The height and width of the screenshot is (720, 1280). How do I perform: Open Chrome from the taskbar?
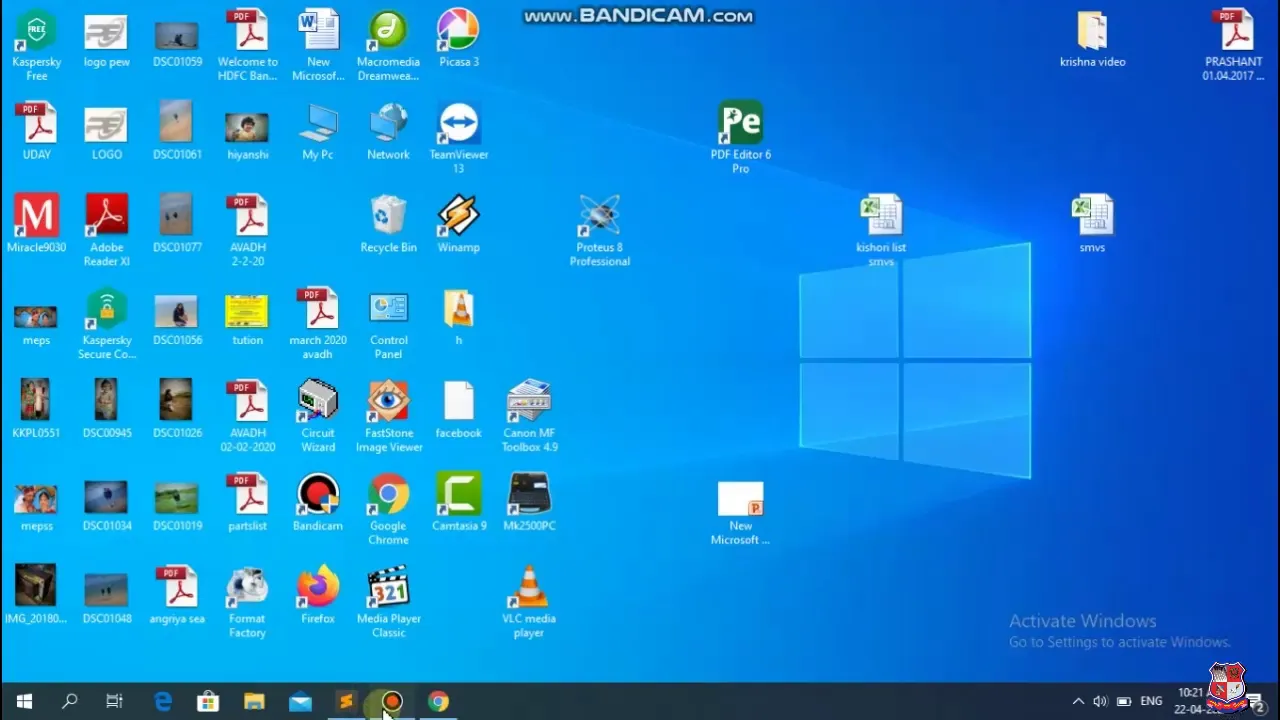coord(438,702)
